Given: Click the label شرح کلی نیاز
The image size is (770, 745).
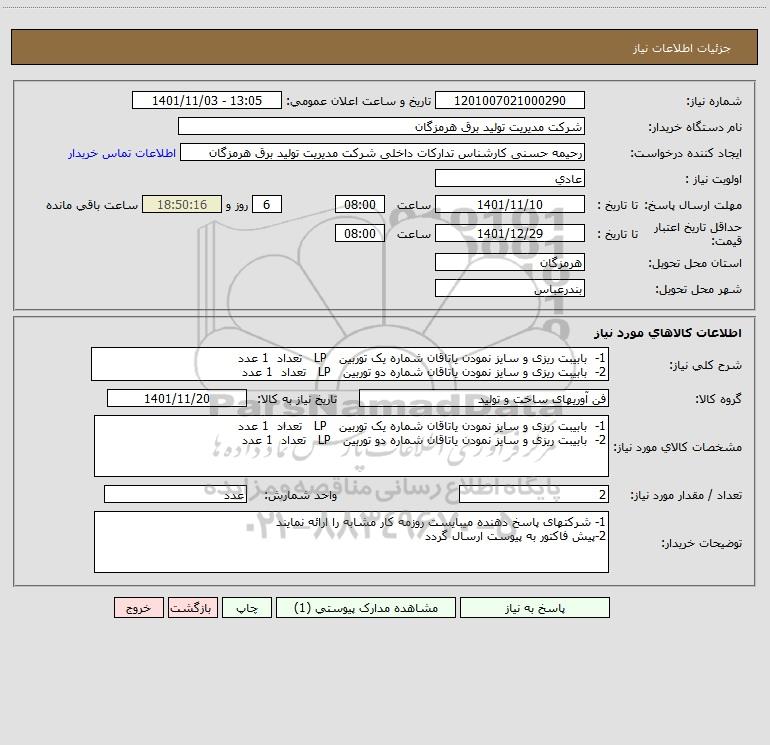Looking at the screenshot, I should tap(706, 366).
